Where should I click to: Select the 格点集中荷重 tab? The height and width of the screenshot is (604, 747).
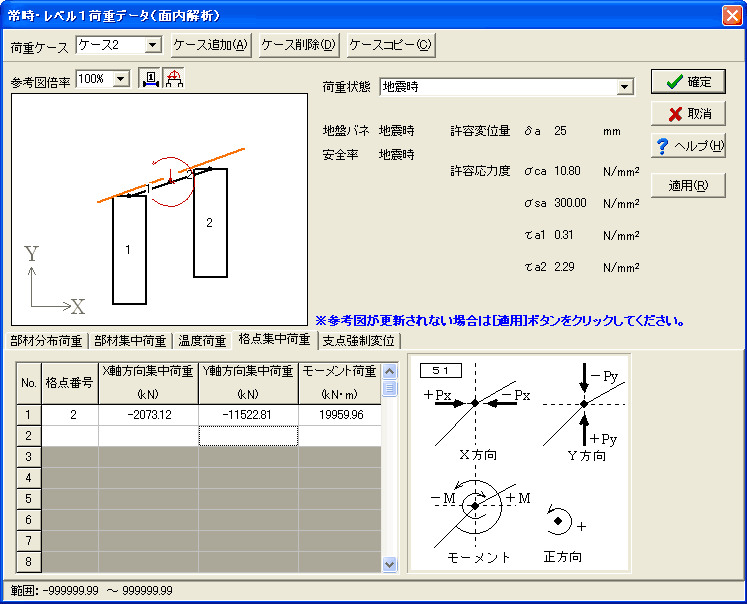pos(274,339)
